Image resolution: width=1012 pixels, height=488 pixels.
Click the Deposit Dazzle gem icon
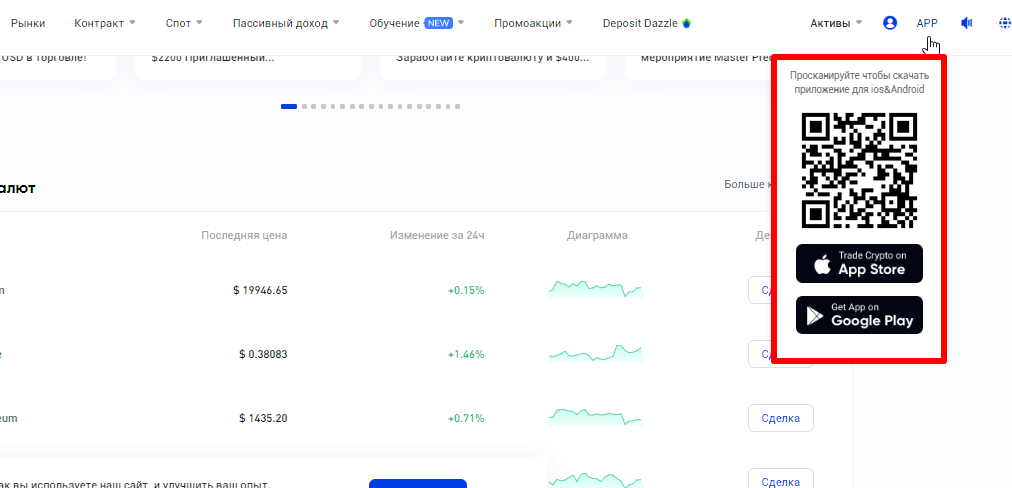686,23
